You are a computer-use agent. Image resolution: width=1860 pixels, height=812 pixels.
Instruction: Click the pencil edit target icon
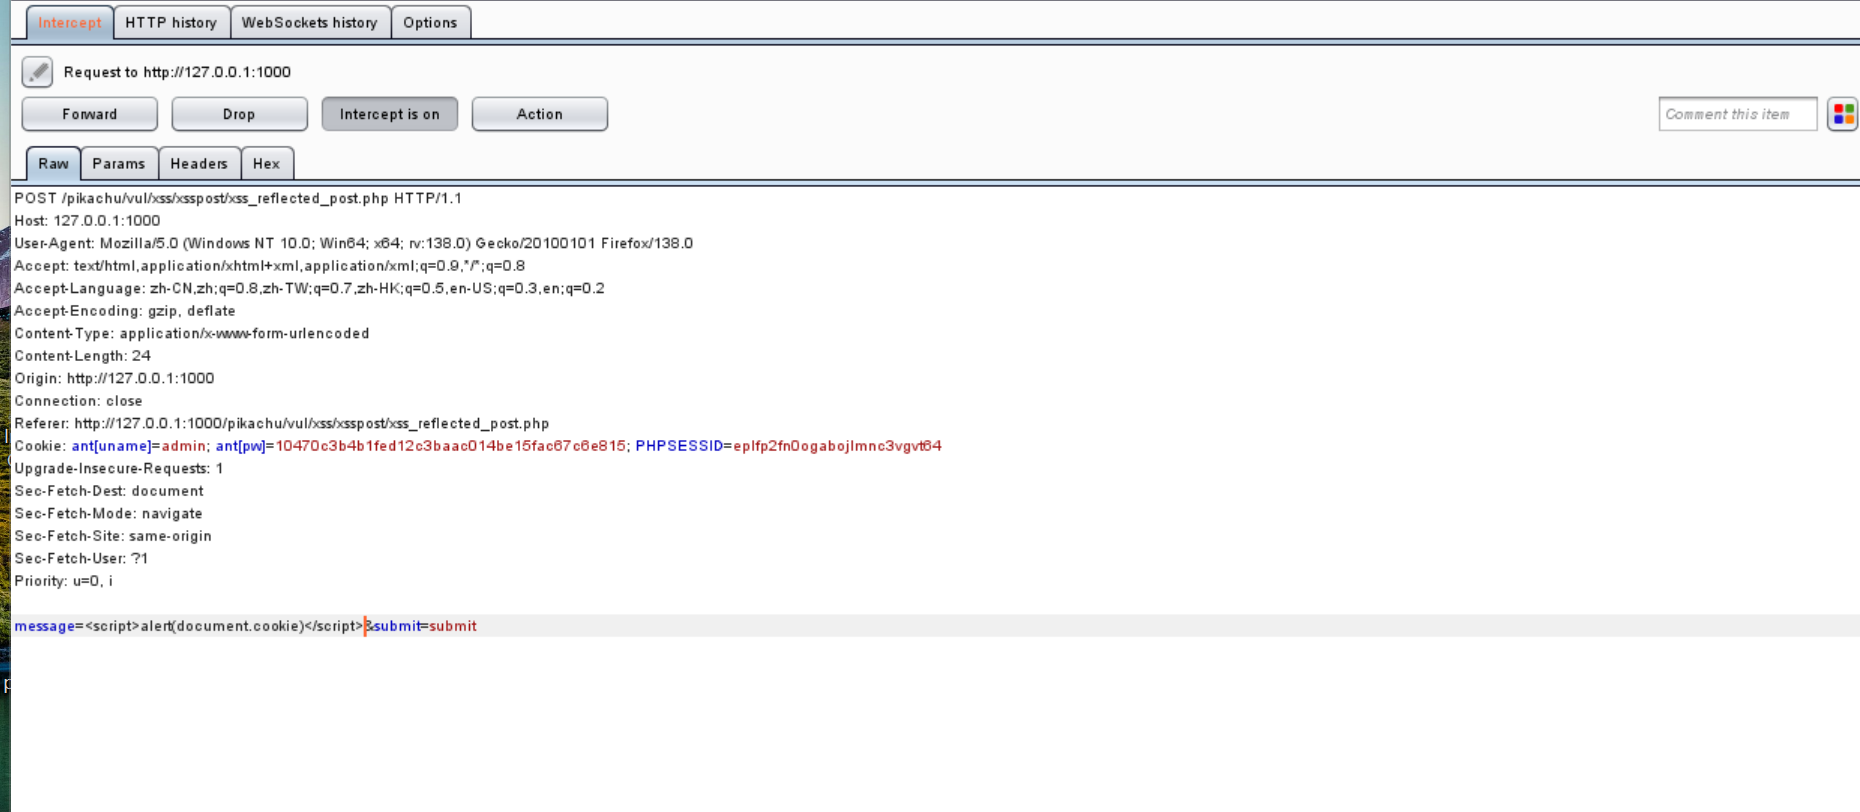pyautogui.click(x=37, y=72)
